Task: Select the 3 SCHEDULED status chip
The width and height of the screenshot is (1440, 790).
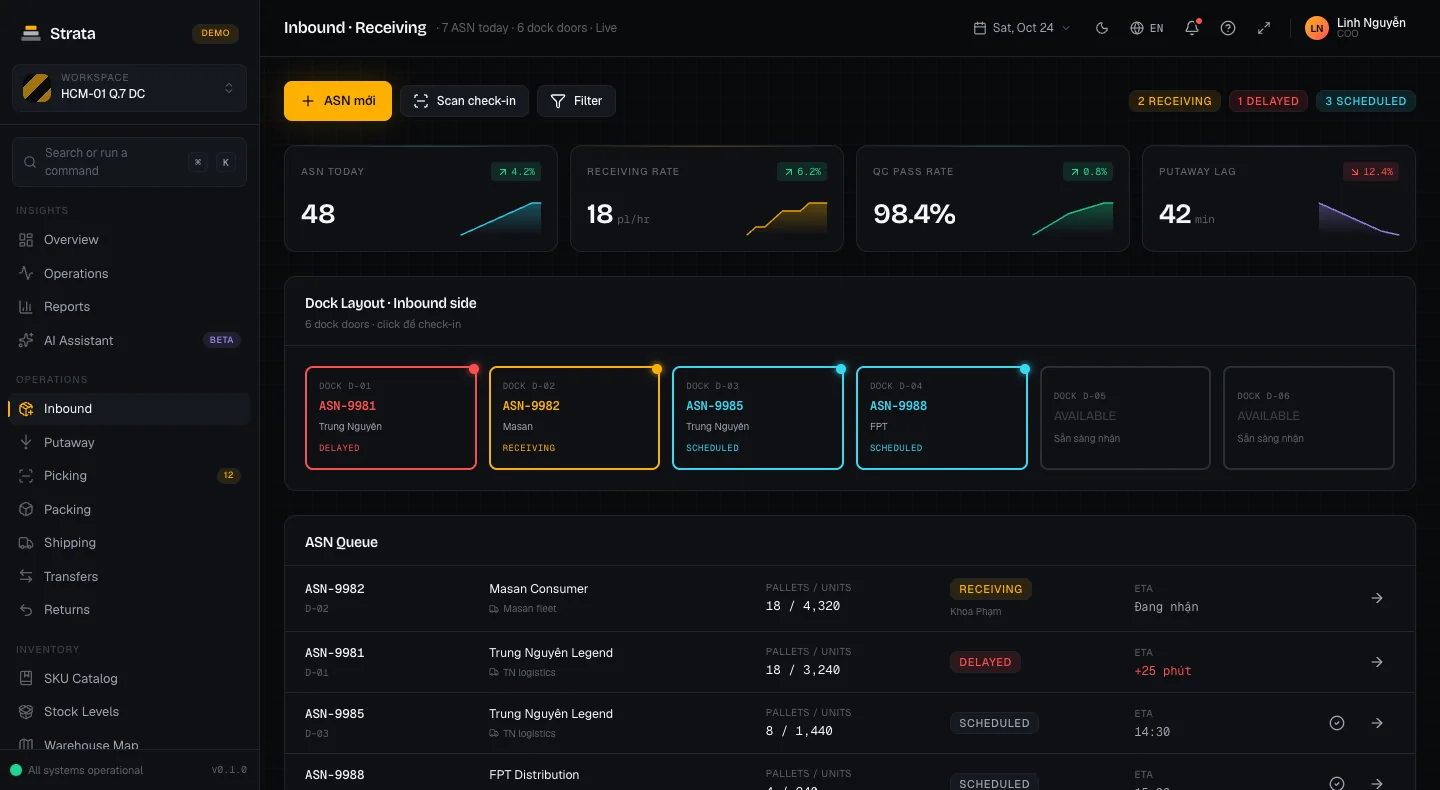Action: coord(1366,101)
